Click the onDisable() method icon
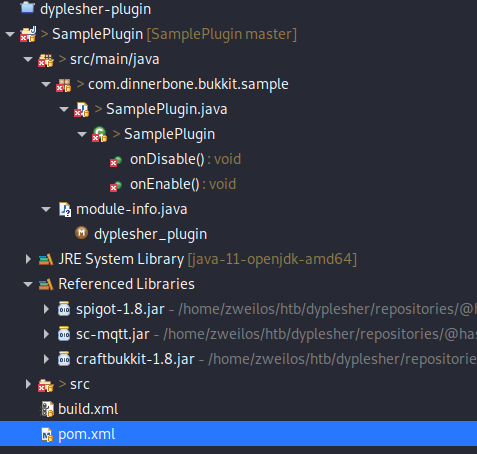 click(116, 161)
